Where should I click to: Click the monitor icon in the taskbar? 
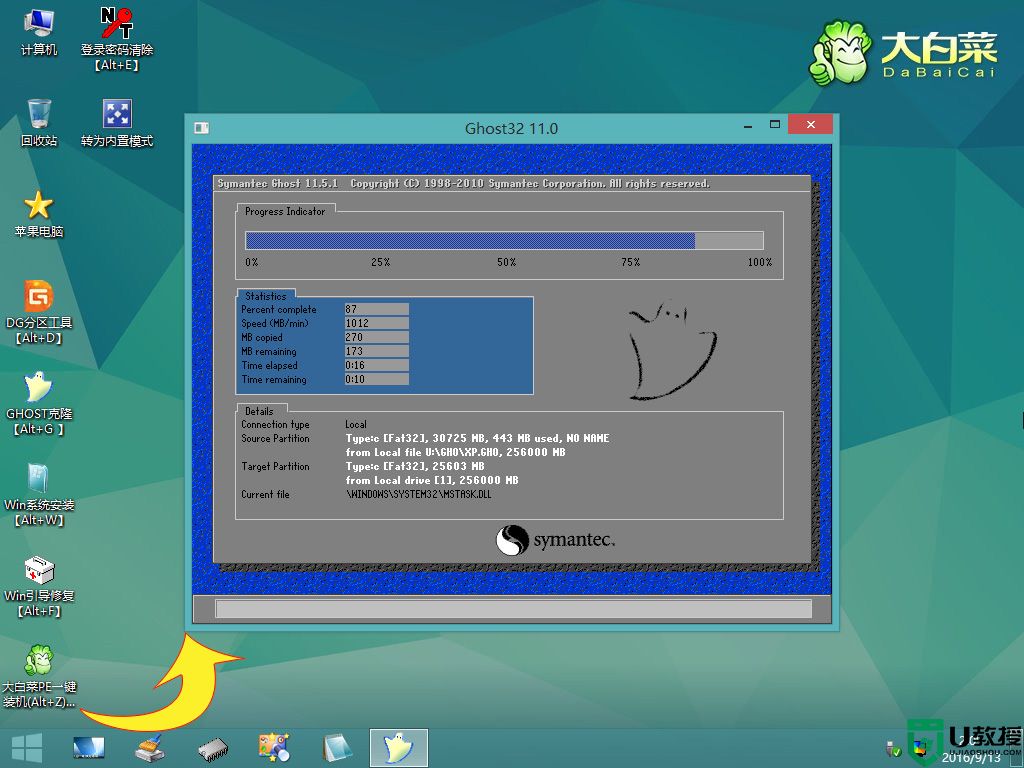point(89,748)
